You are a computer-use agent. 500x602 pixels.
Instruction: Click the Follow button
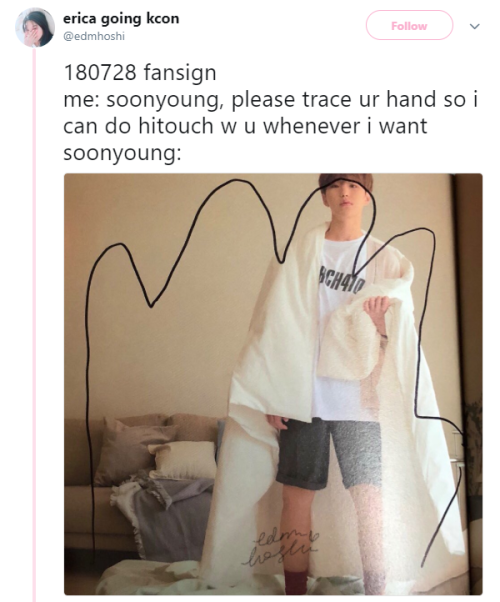[x=409, y=26]
